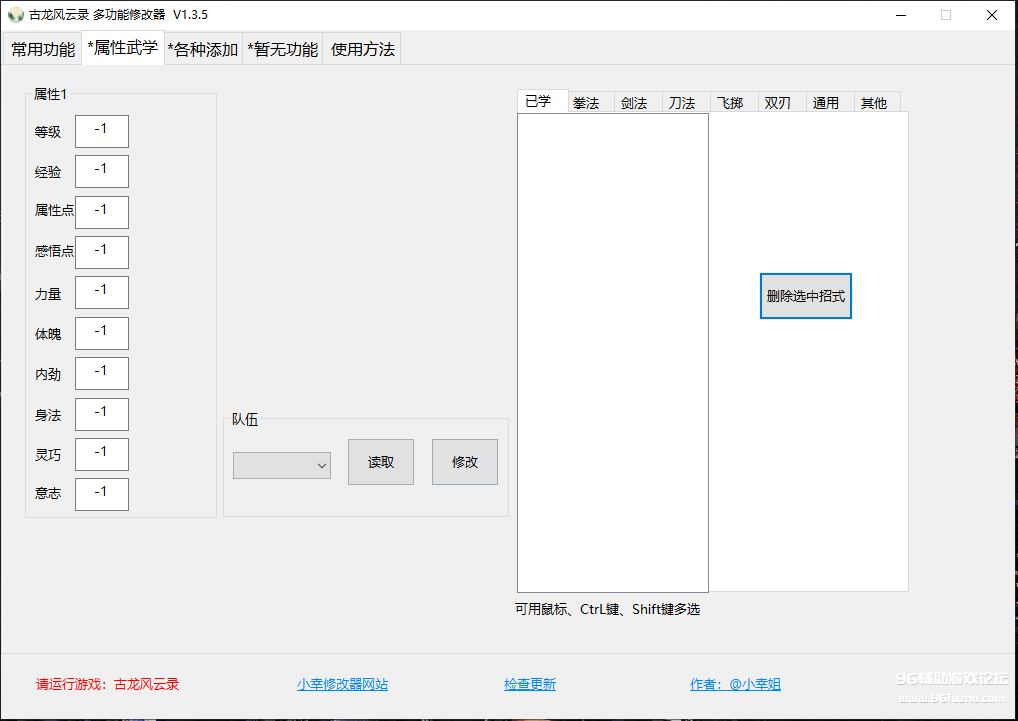
Task: Expand the 队伍 team dropdown
Action: (282, 465)
